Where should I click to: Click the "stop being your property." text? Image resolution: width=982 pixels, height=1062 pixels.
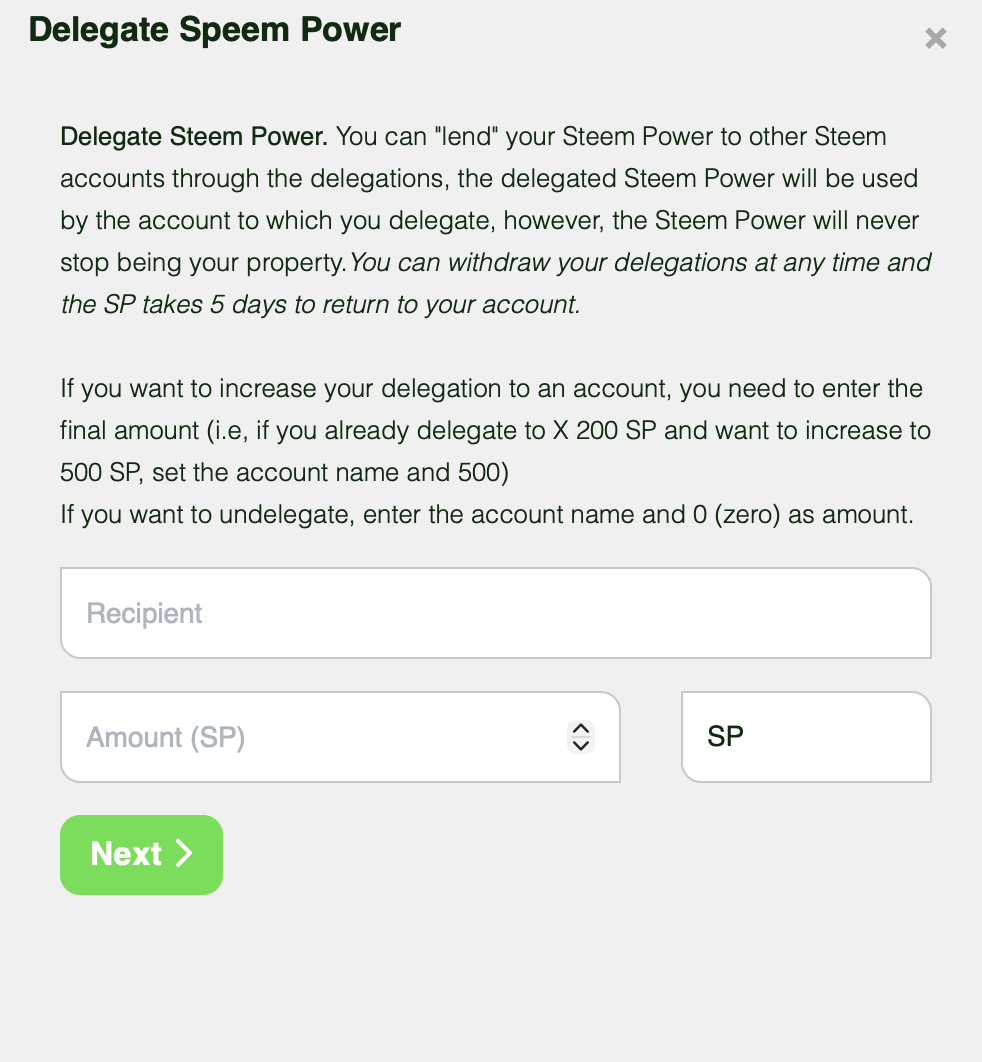point(202,263)
